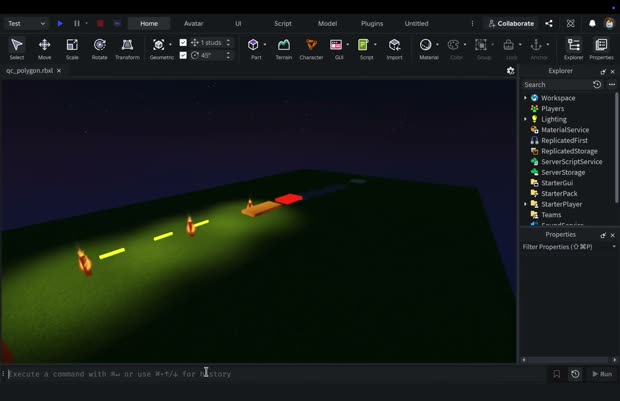Select the Select tool

coord(17,49)
